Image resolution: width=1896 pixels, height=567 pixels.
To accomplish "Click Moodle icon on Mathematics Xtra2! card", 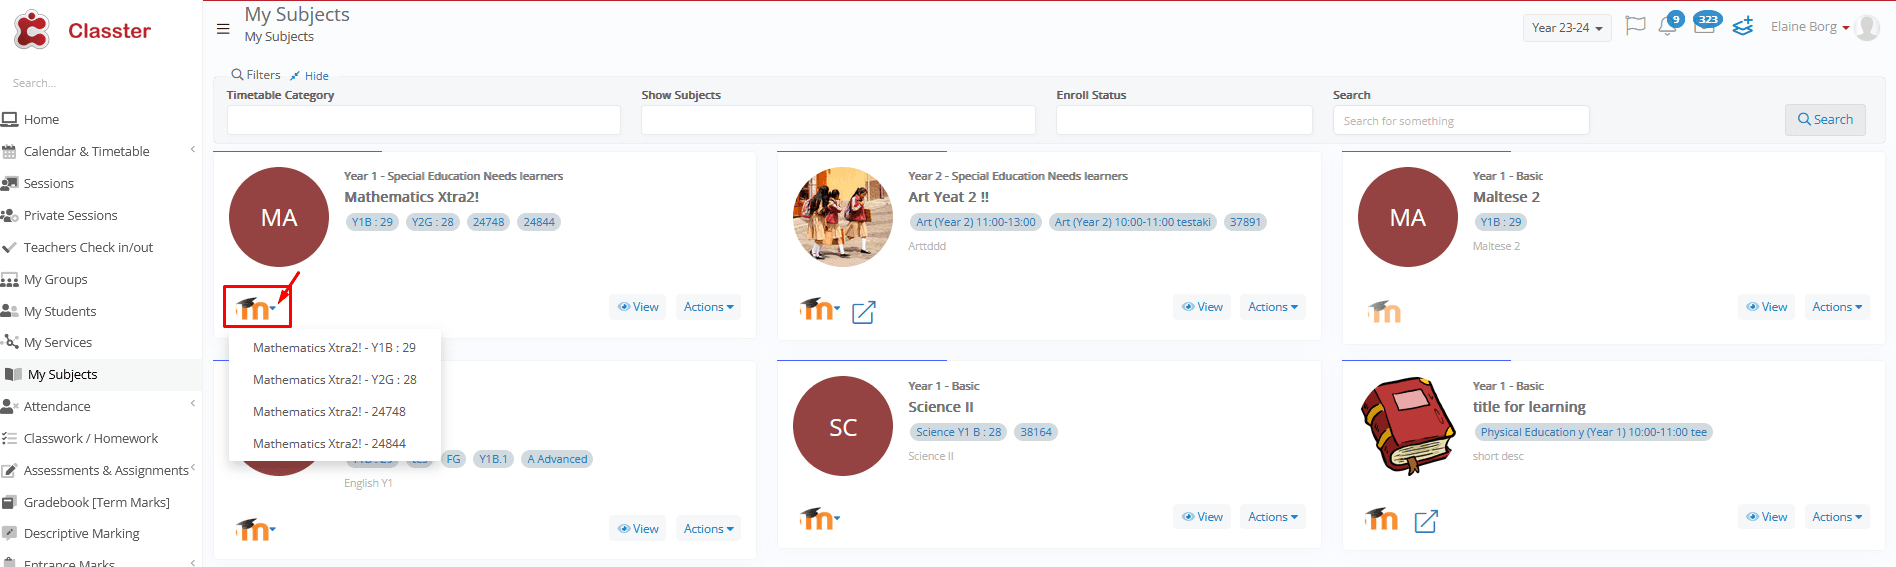I will tap(254, 308).
